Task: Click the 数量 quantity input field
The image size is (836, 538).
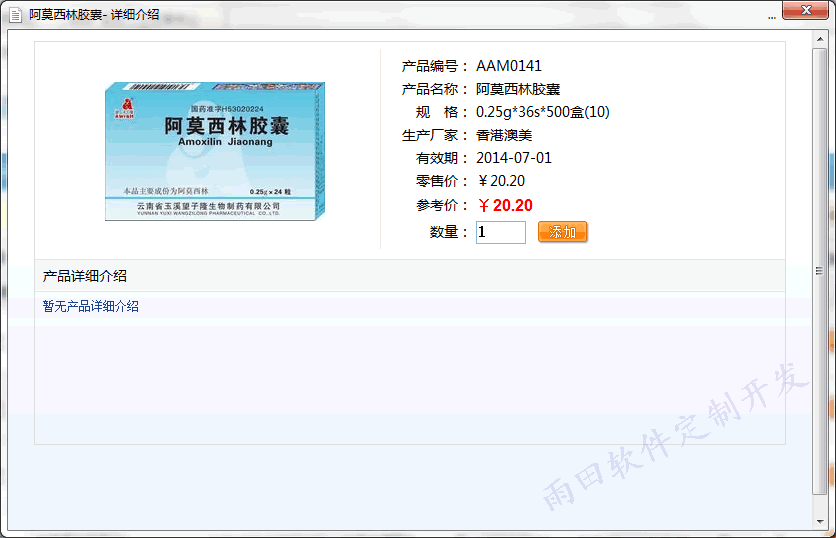Action: pyautogui.click(x=501, y=232)
